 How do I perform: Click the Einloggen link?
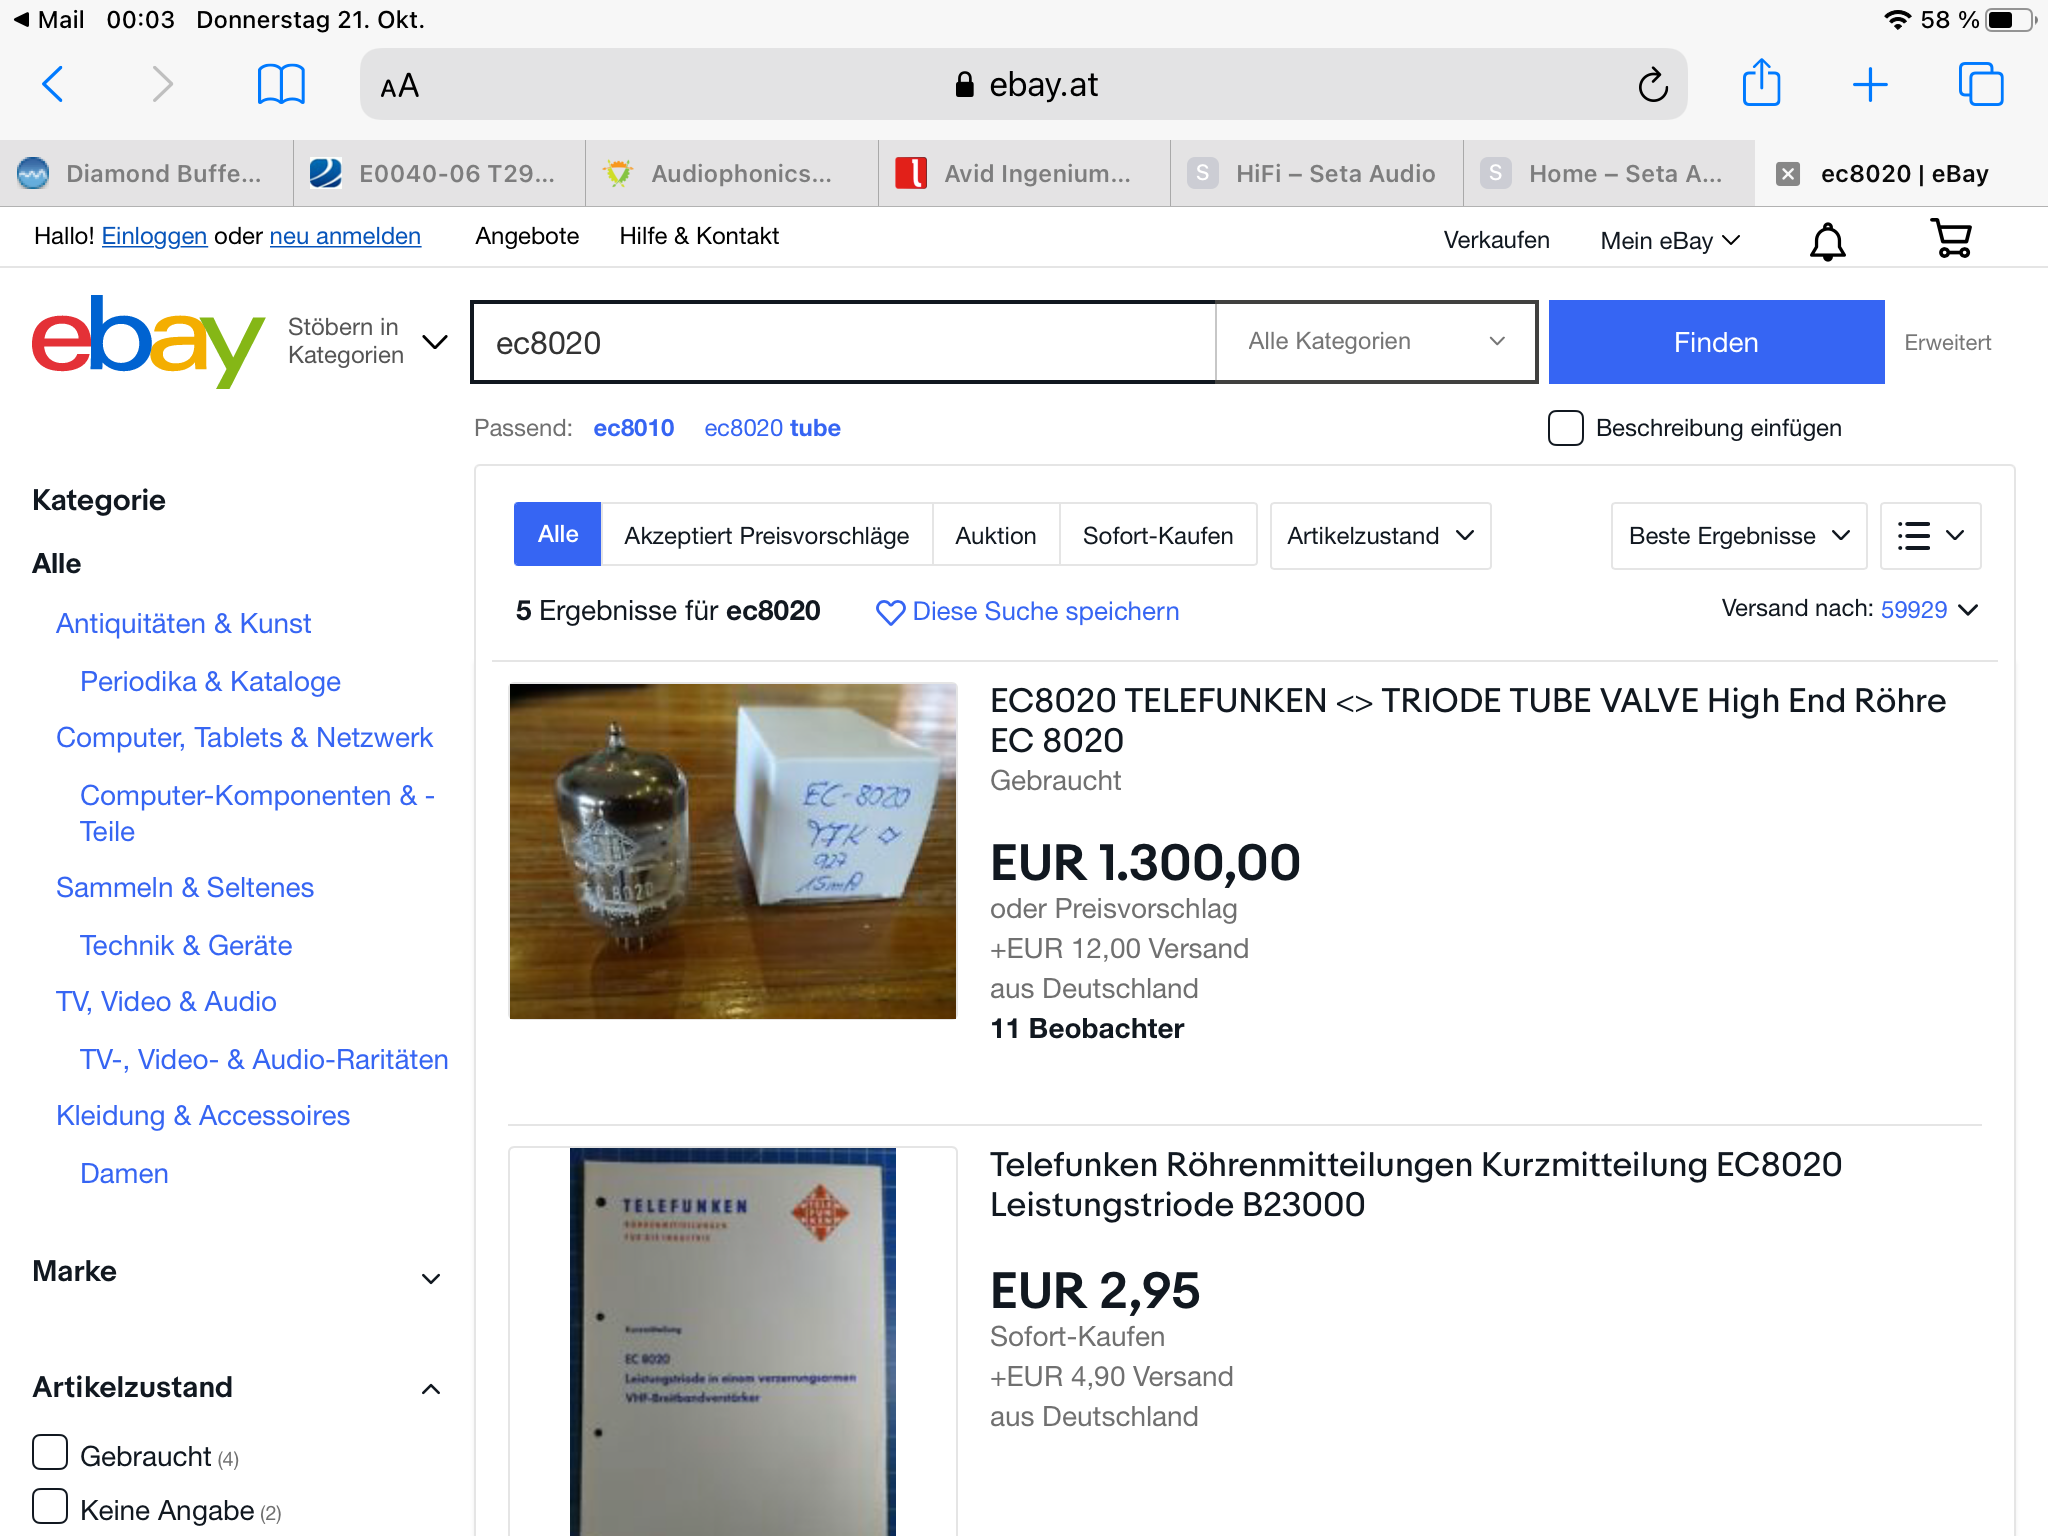coord(154,236)
